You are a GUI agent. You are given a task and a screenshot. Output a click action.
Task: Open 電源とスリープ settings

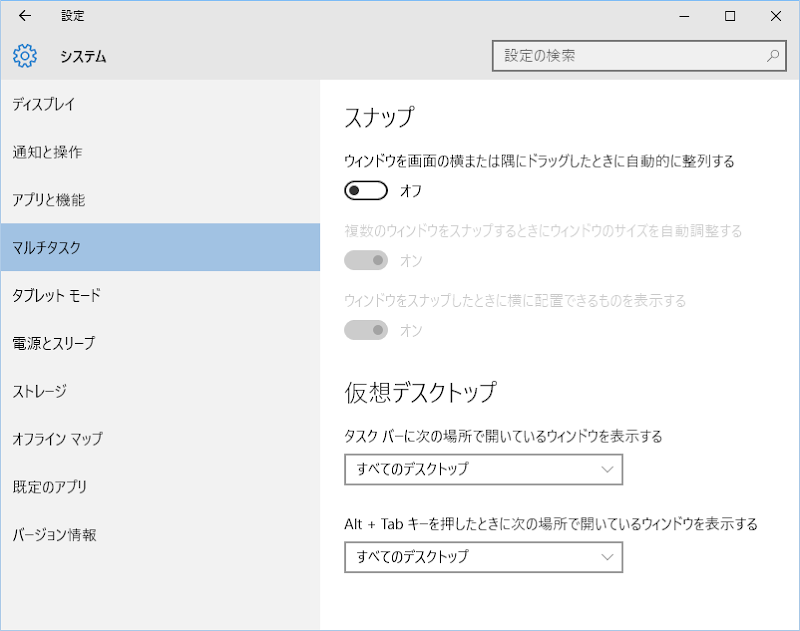(x=54, y=343)
